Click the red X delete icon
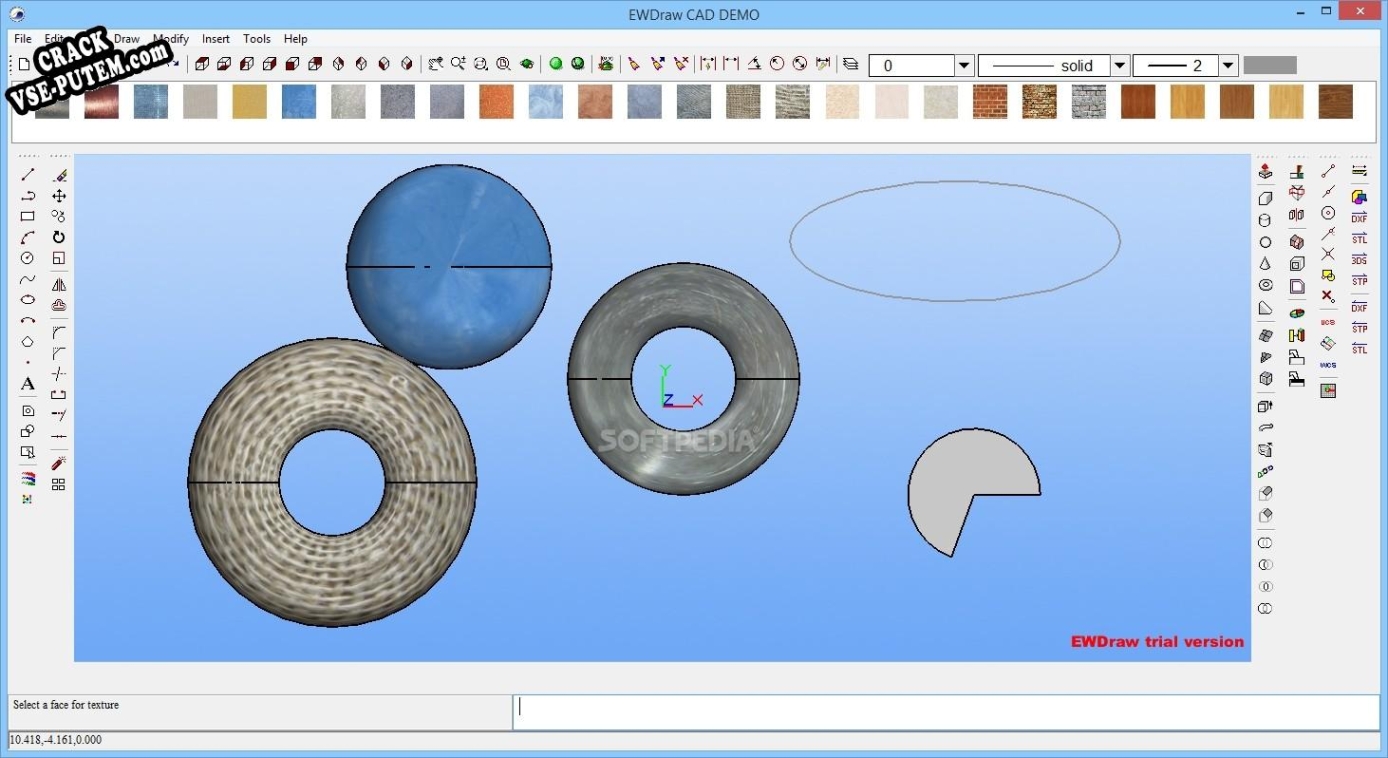 (1328, 296)
